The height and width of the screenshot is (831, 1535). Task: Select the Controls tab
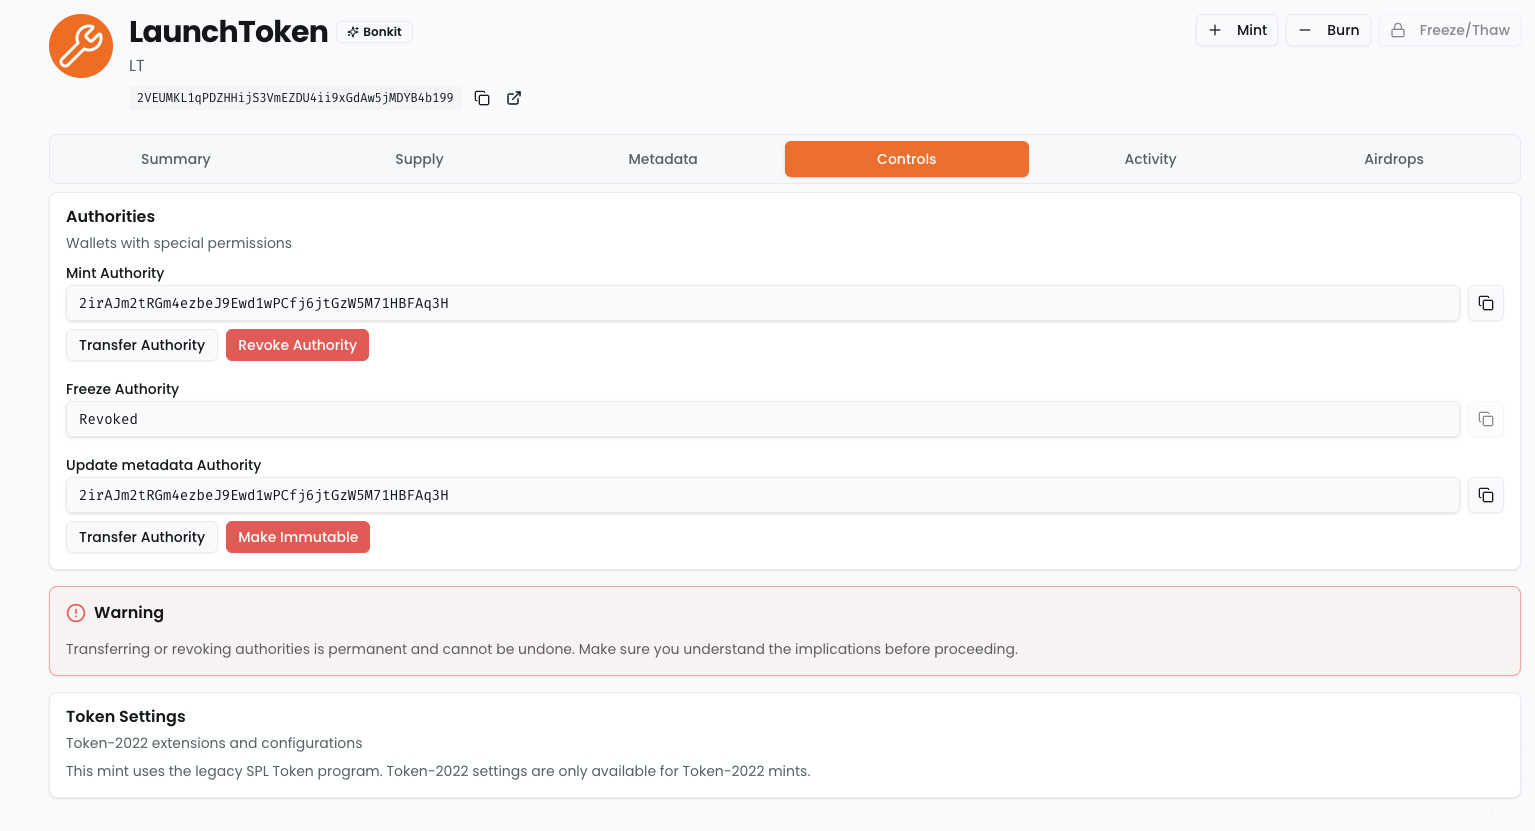point(906,159)
